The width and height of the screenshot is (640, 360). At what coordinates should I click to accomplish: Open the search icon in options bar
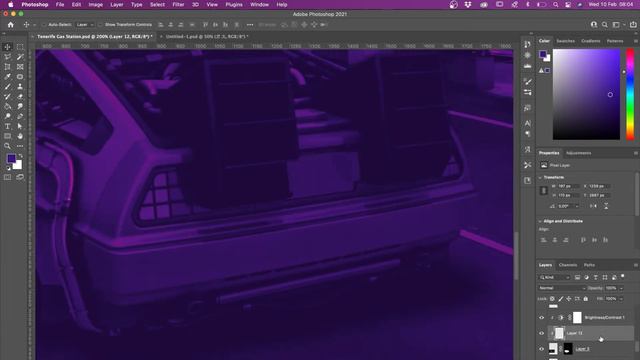click(604, 24)
